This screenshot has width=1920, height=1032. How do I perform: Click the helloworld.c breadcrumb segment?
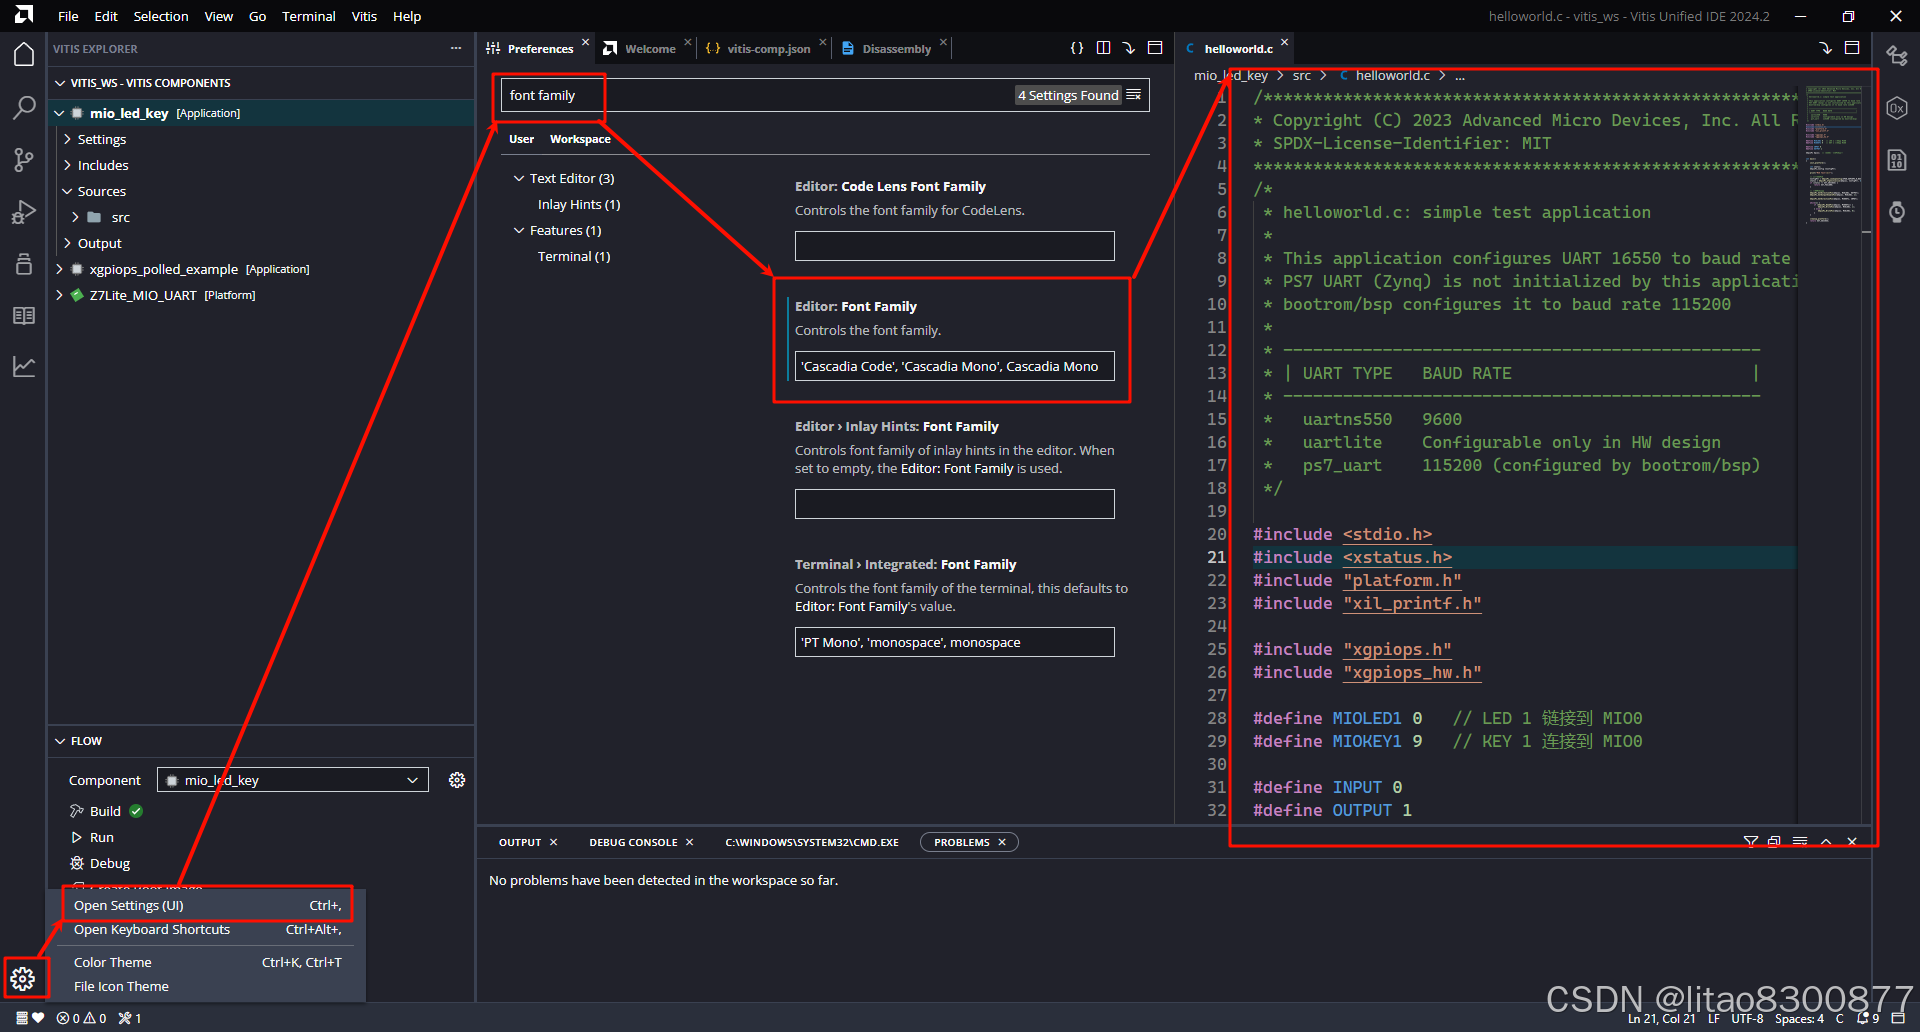click(1392, 75)
